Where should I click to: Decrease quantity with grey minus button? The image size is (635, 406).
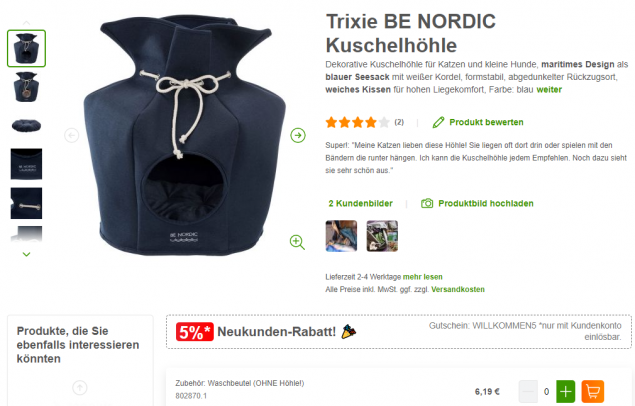(528, 391)
